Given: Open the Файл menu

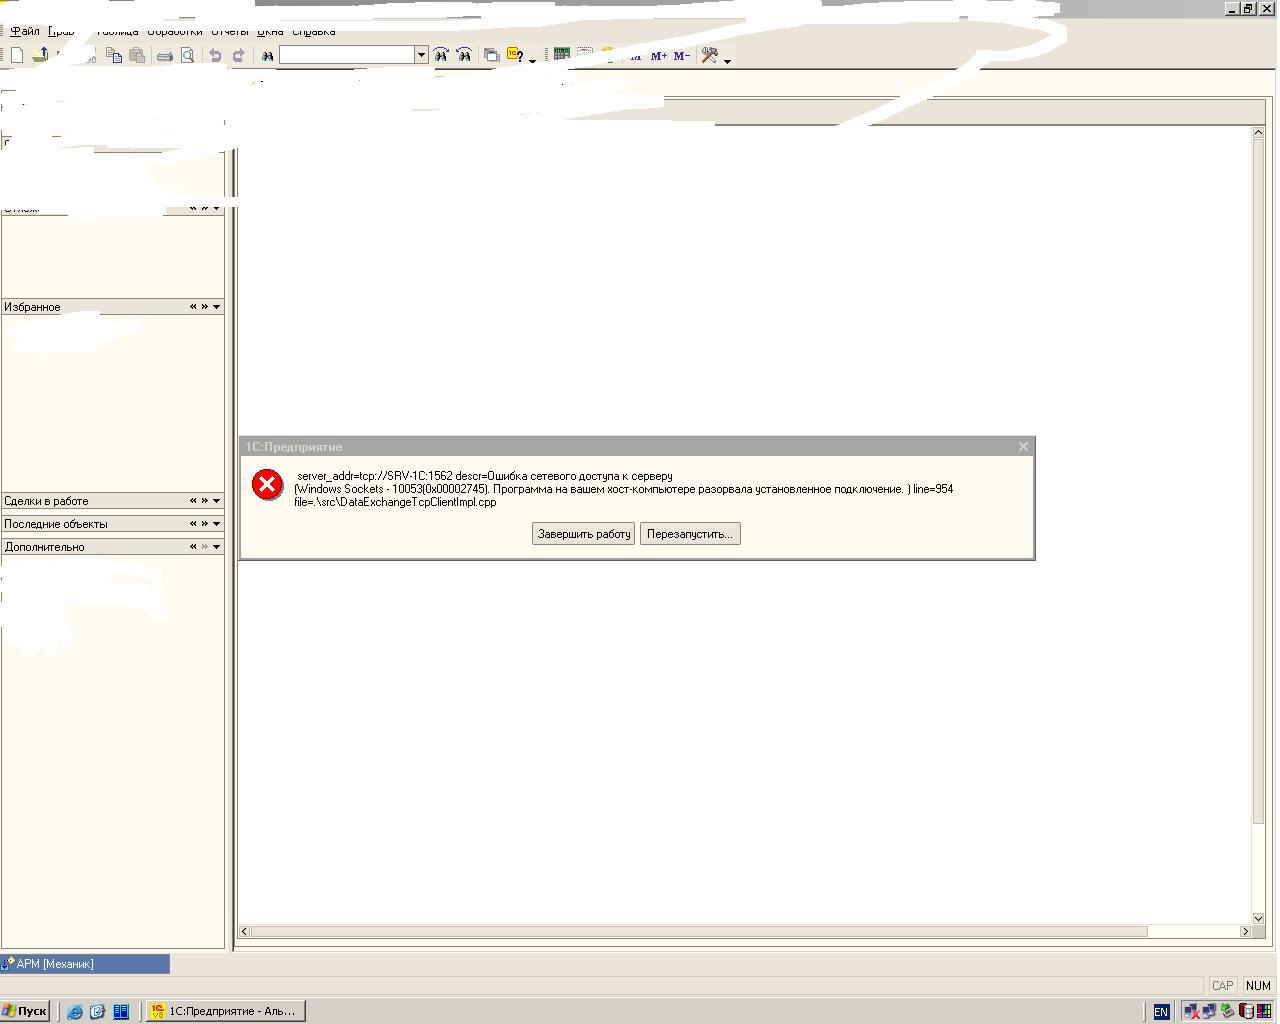Looking at the screenshot, I should [25, 31].
